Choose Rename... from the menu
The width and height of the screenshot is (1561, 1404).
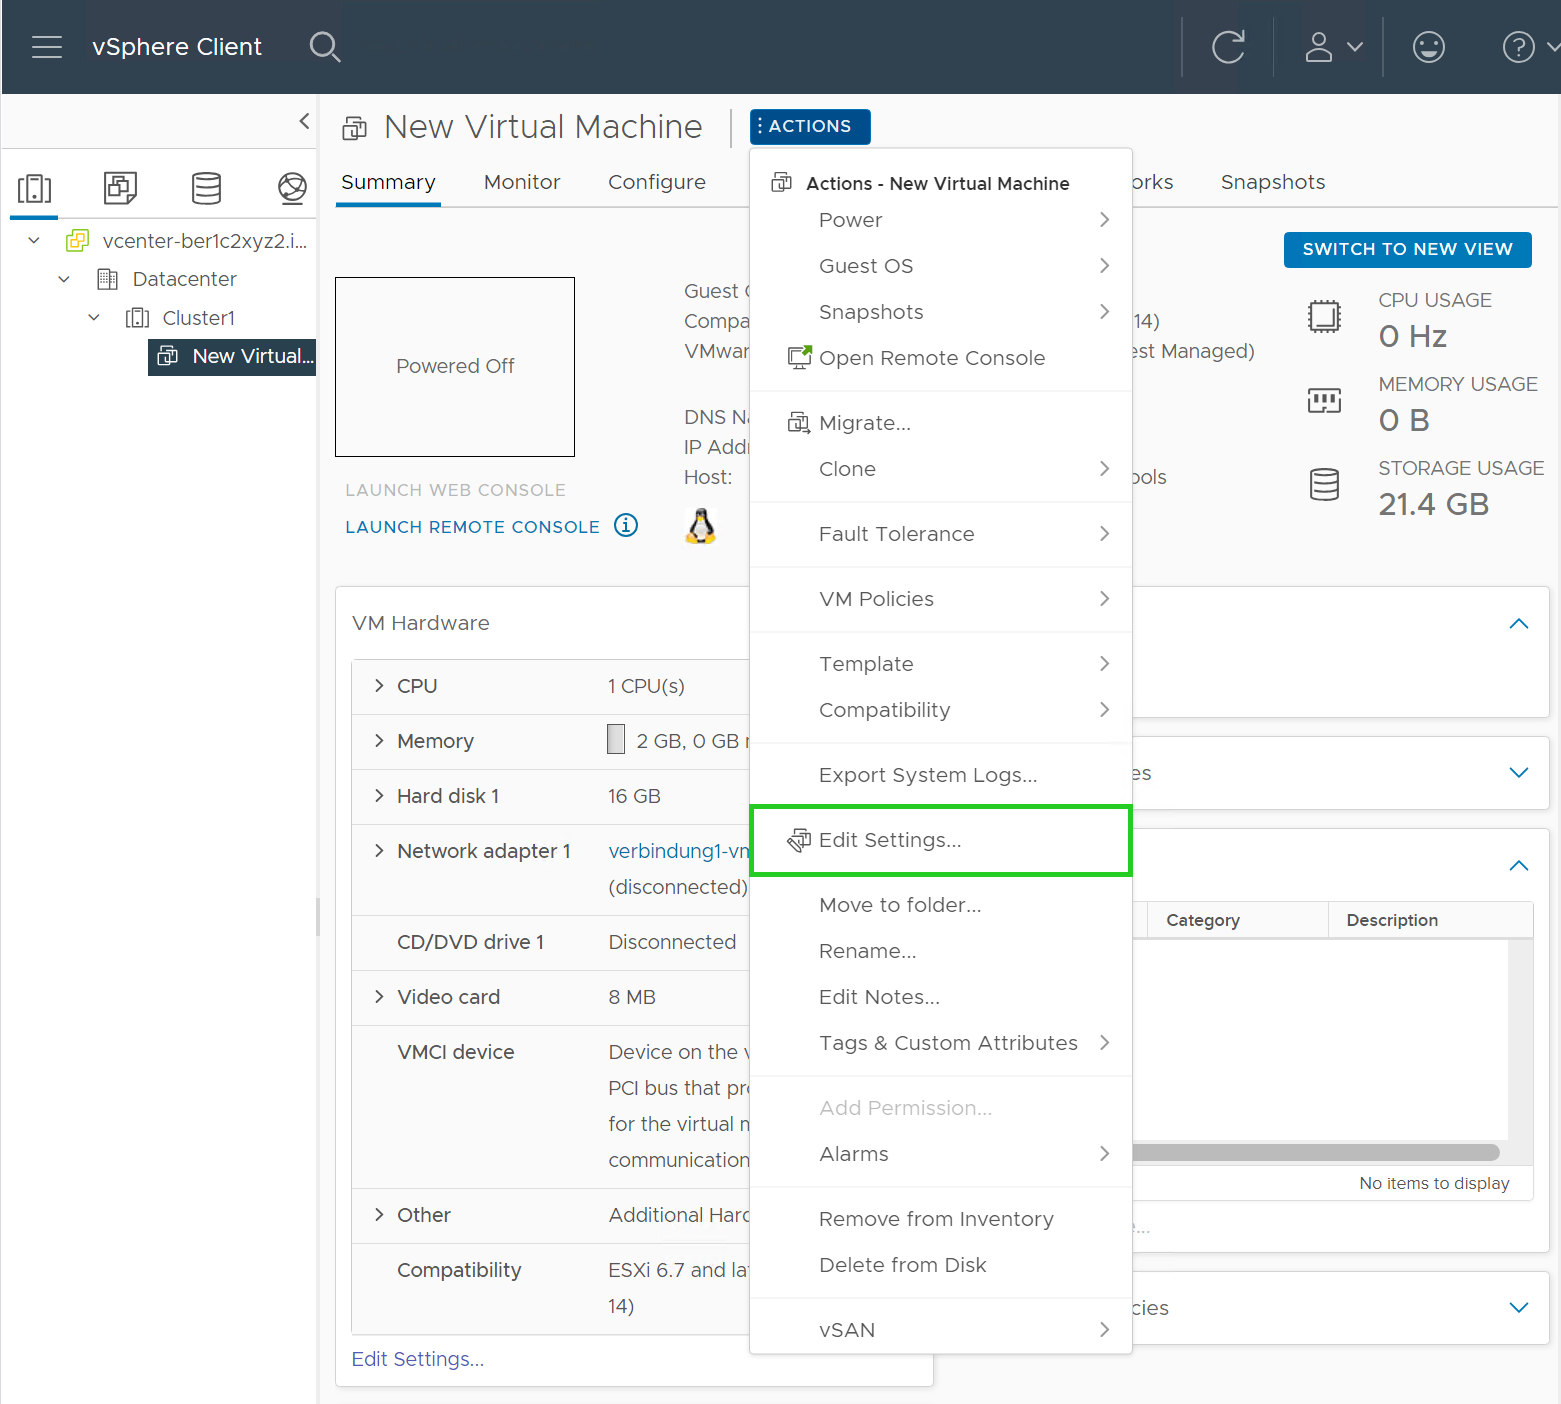(941, 951)
